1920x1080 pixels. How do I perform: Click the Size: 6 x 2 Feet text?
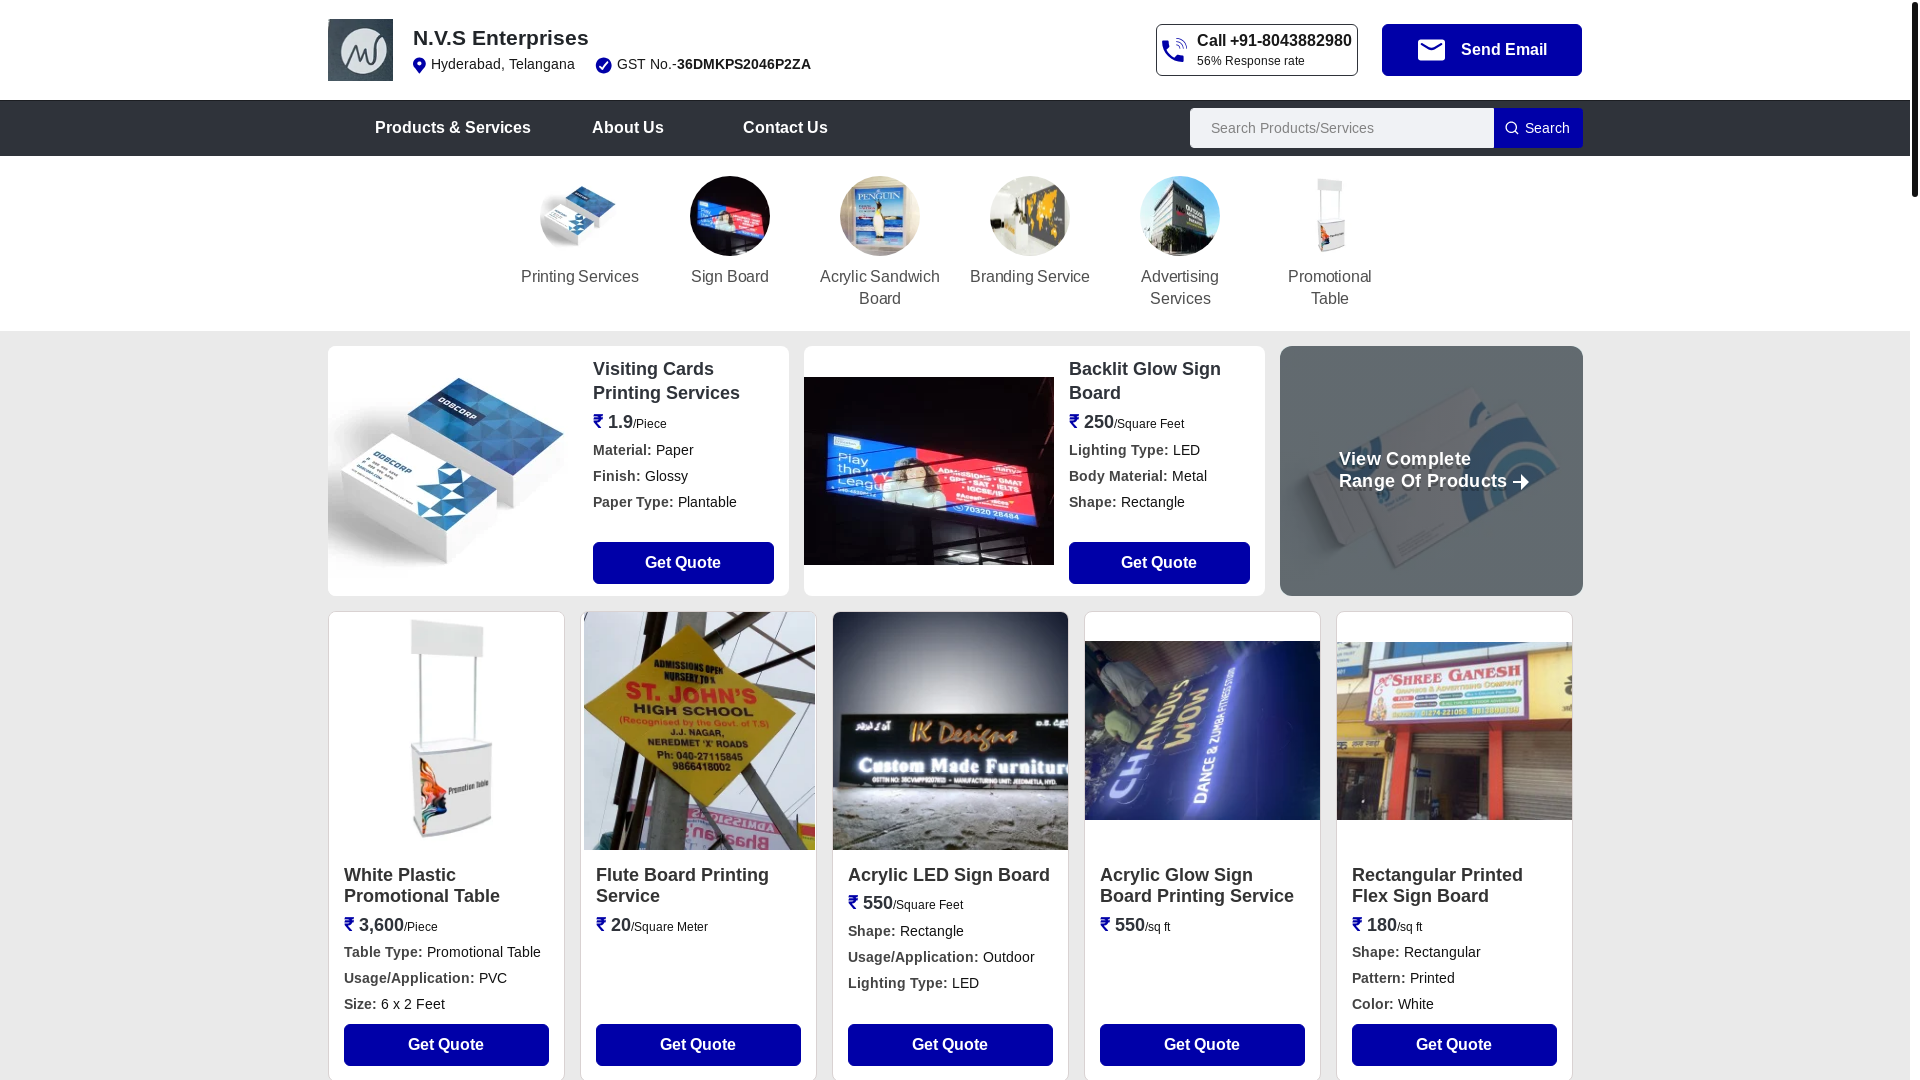(x=394, y=1004)
